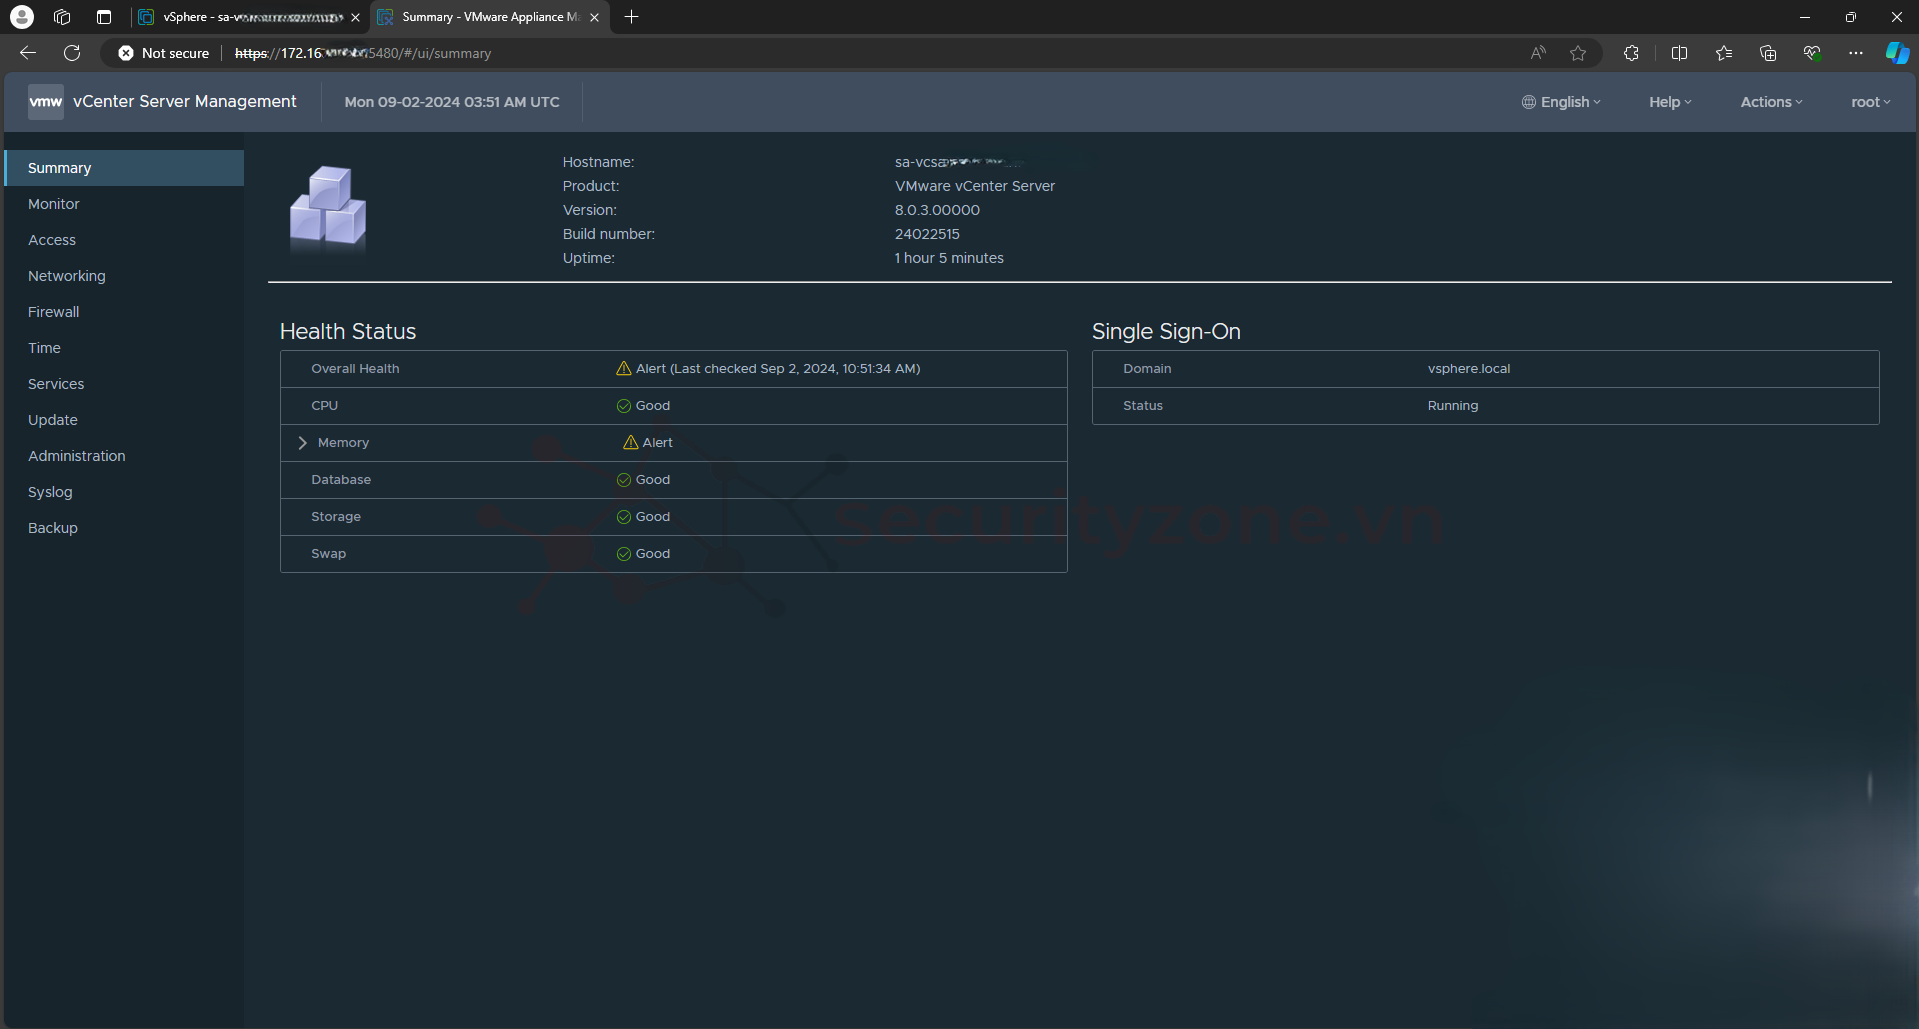Screen dimensions: 1919x1029
Task: Click the Single Sign-On heading
Action: 1166,332
